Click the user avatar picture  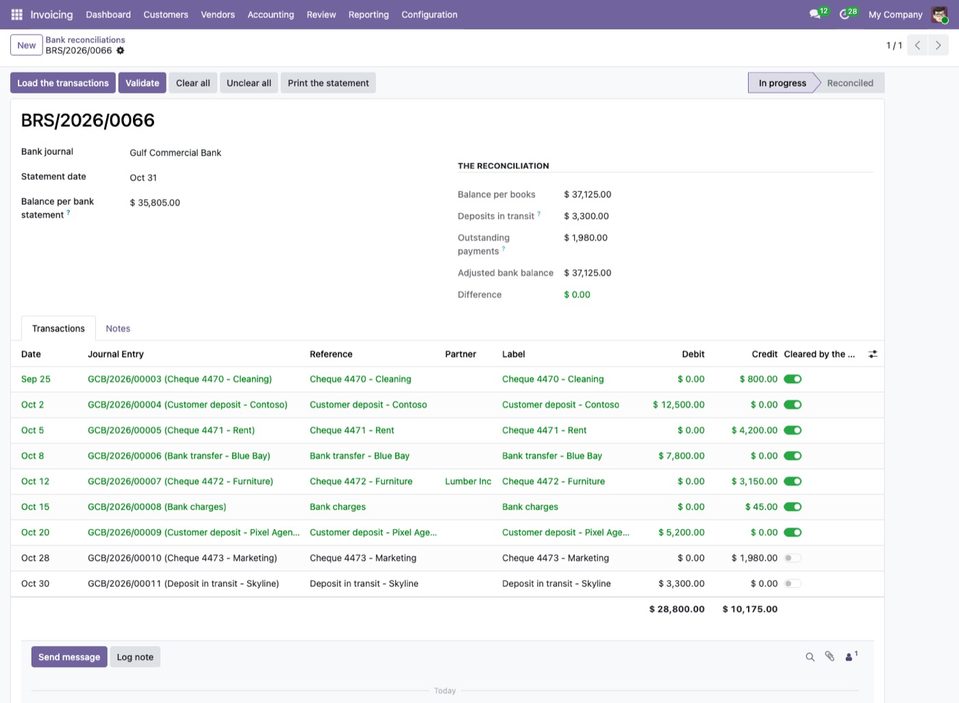click(939, 14)
